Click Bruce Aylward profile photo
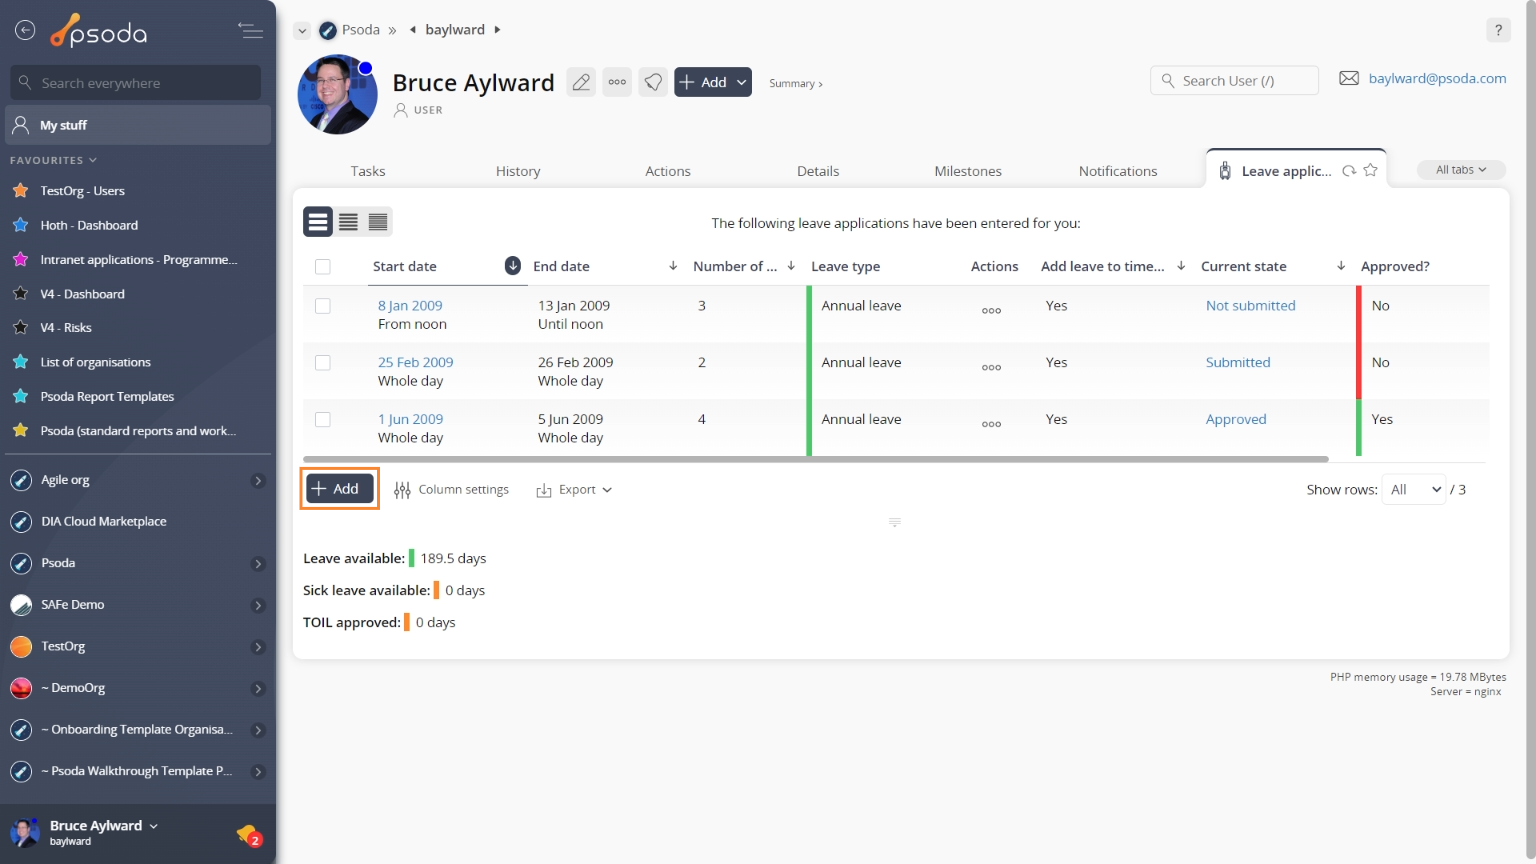The image size is (1536, 864). 337,94
